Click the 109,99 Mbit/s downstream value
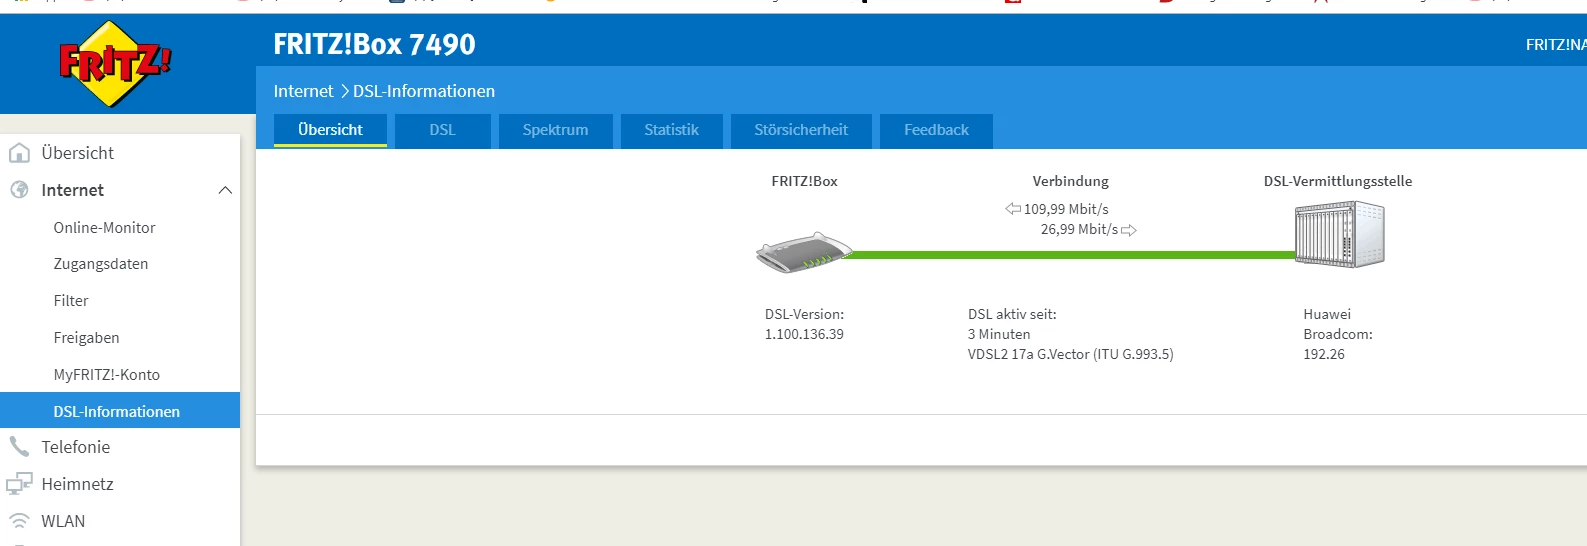This screenshot has width=1587, height=546. pyautogui.click(x=1066, y=209)
